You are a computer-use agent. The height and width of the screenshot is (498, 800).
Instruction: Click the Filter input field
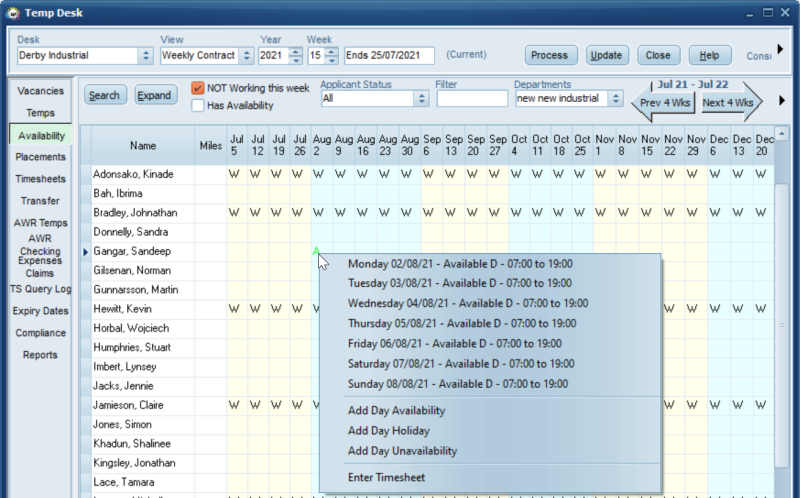click(472, 98)
